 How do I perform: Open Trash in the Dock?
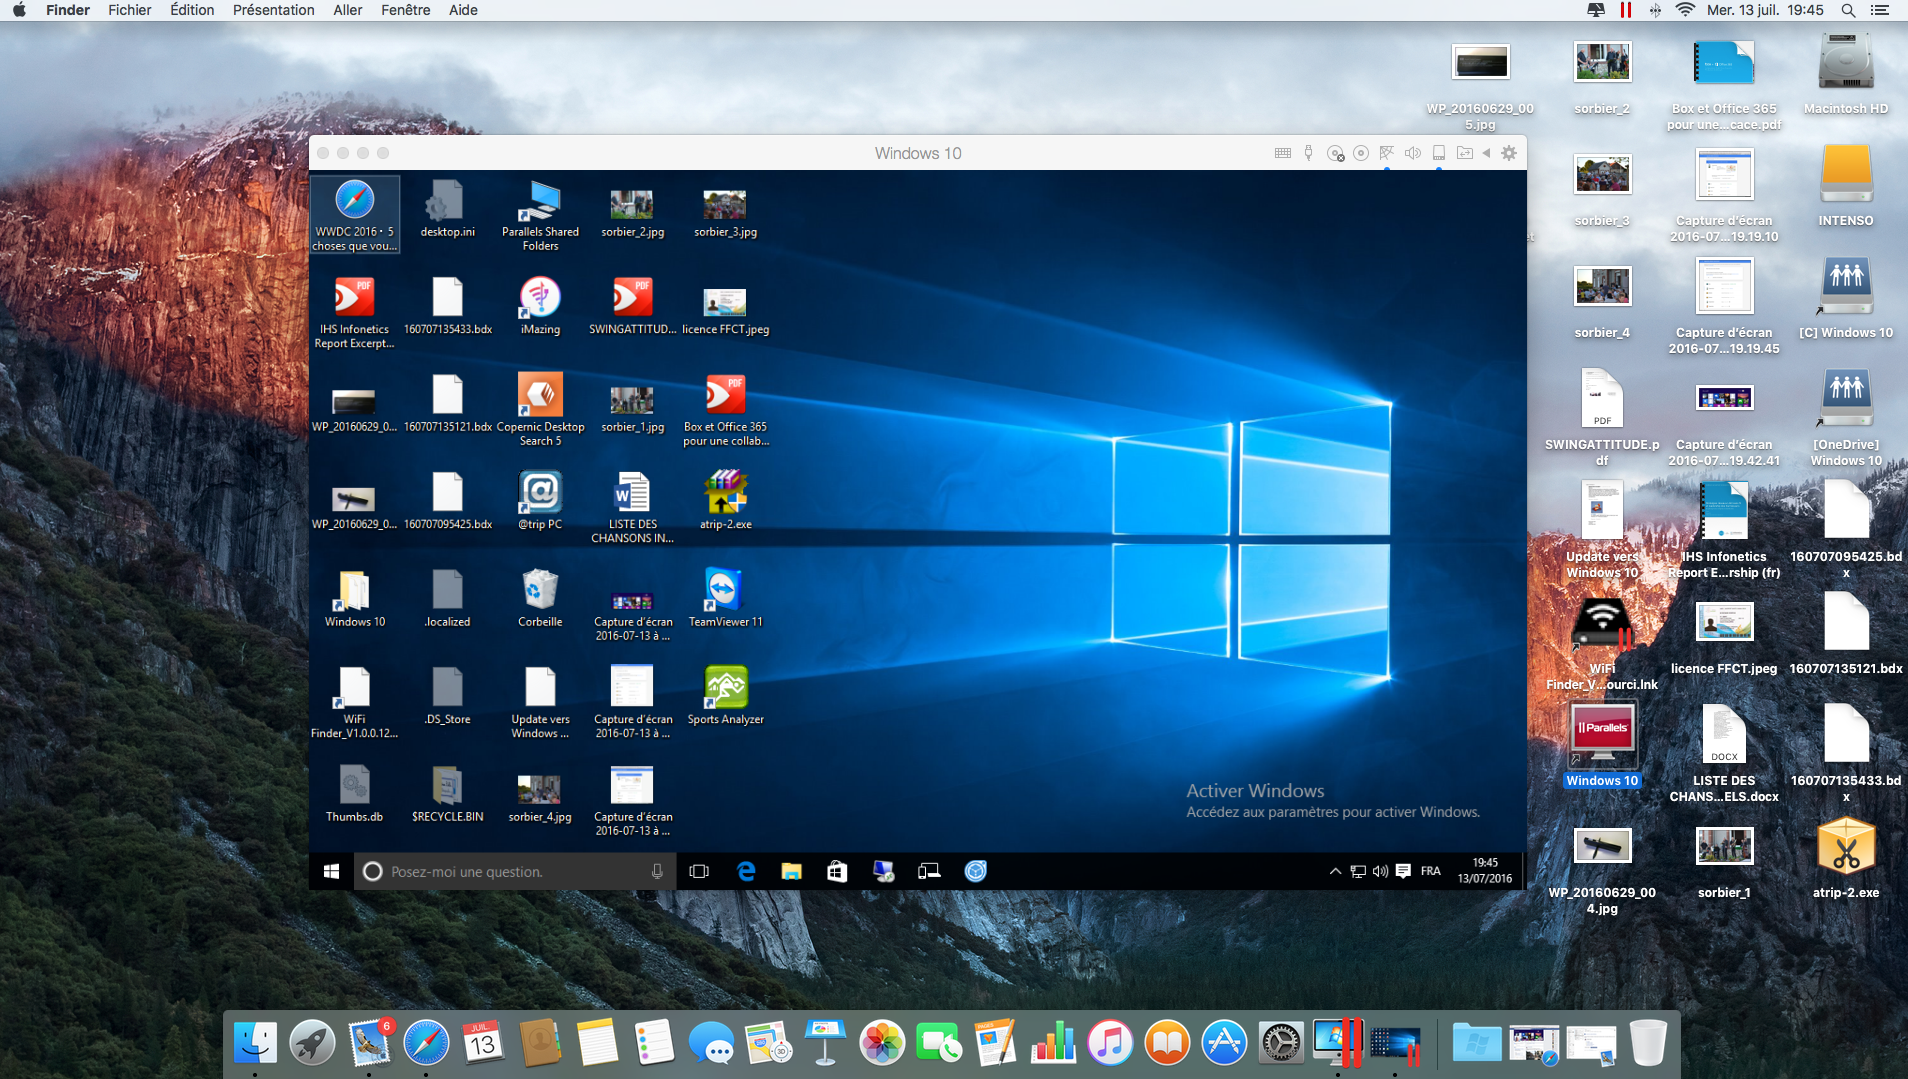[x=1648, y=1043]
